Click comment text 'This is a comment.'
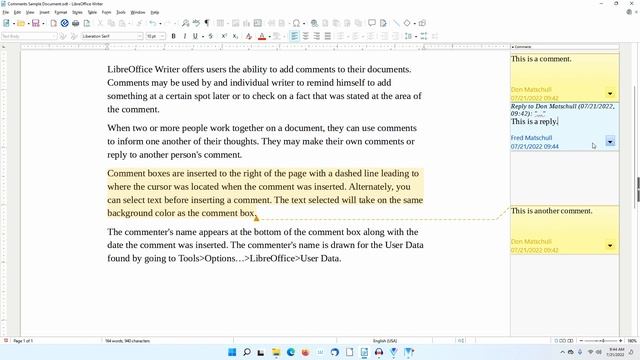640x360 pixels. tap(541, 59)
